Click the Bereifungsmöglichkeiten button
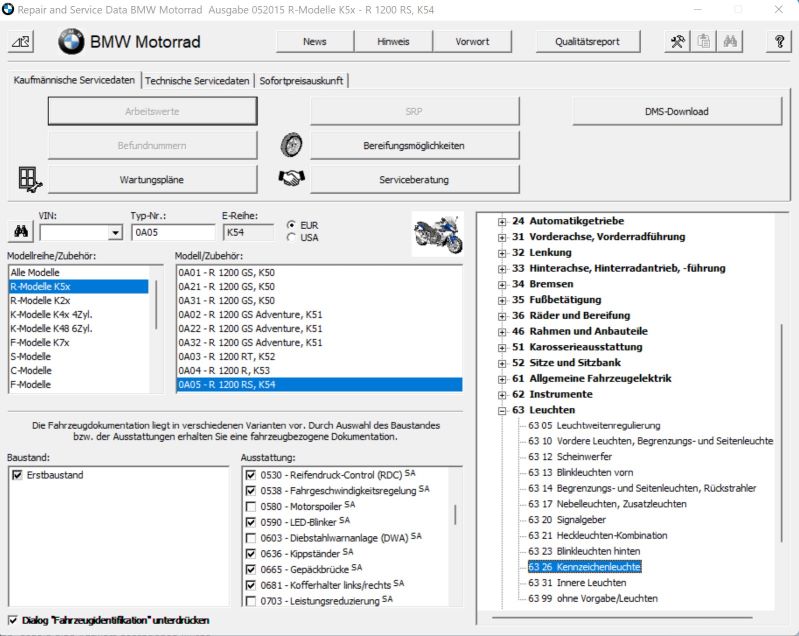The image size is (799, 636). pos(414,145)
